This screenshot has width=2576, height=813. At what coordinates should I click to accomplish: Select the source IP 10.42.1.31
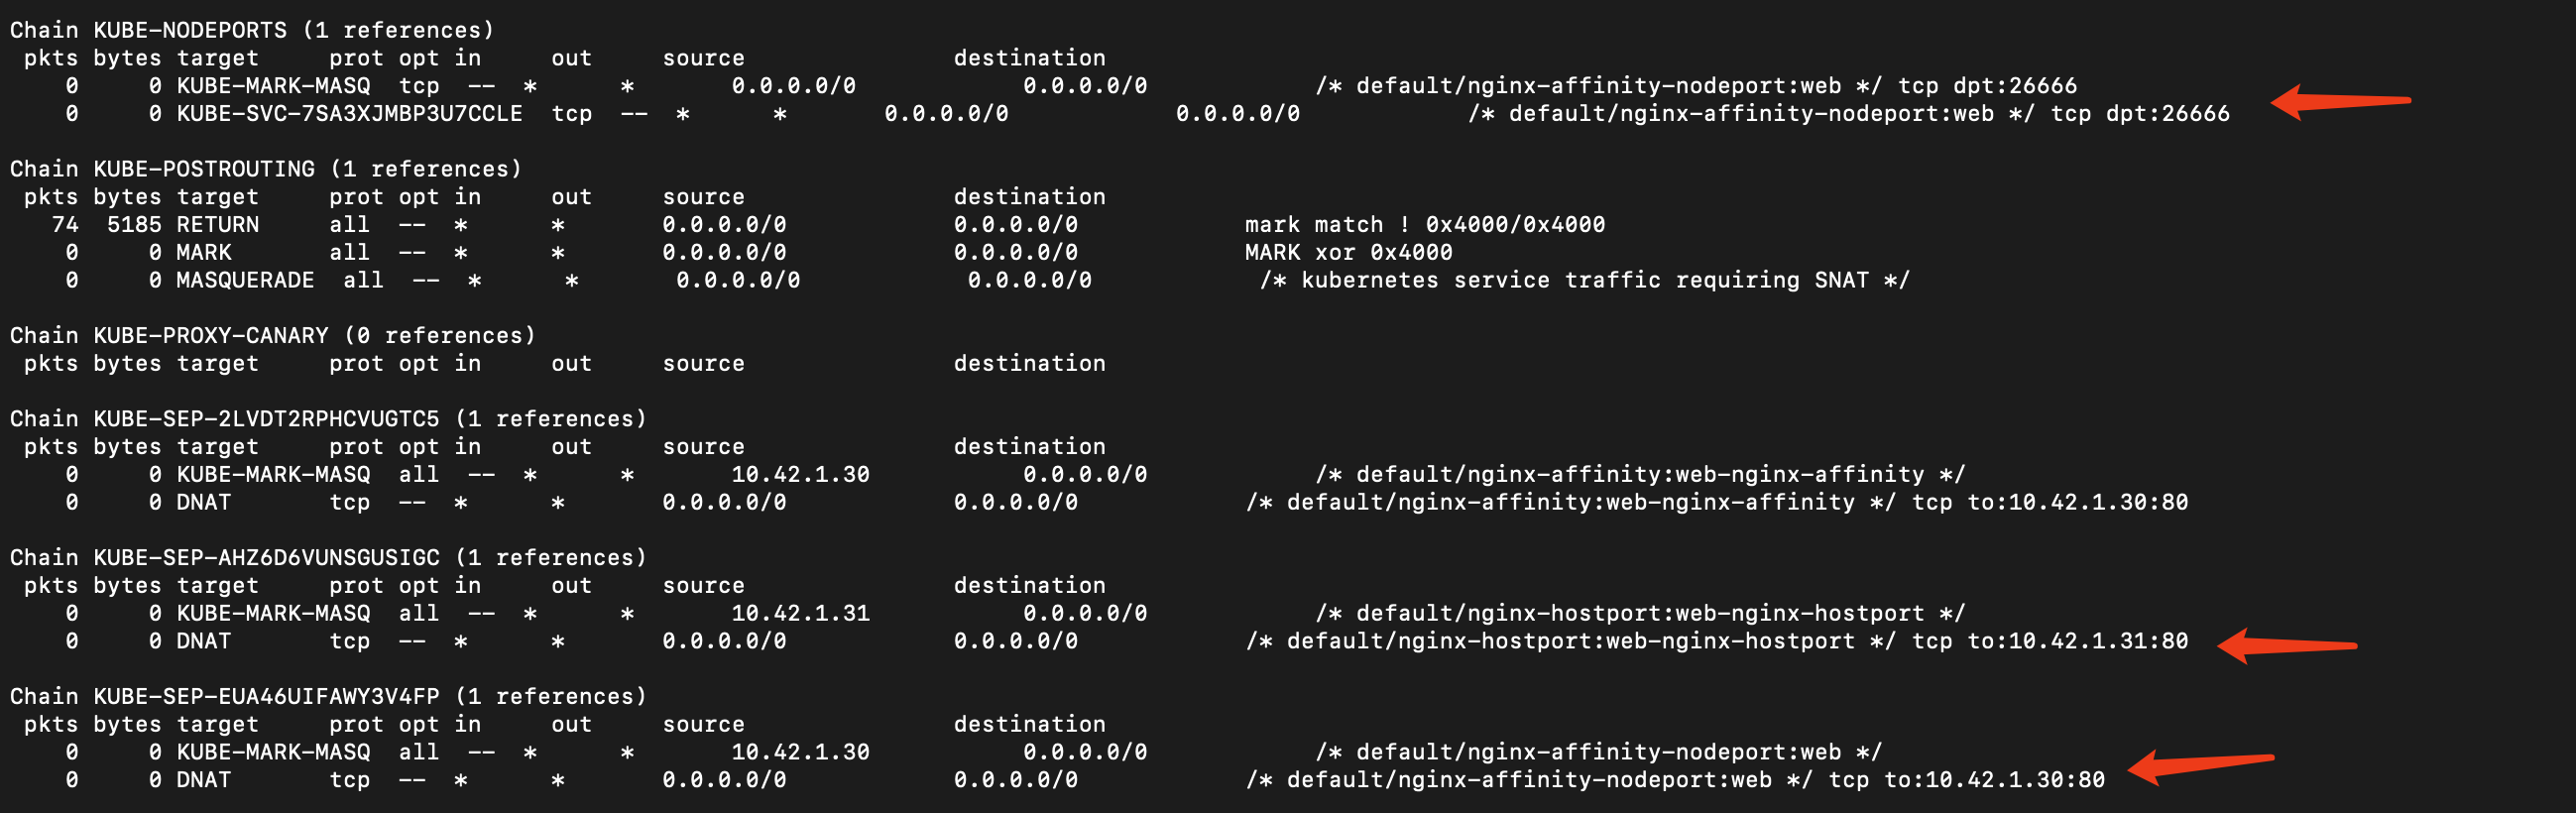(800, 614)
